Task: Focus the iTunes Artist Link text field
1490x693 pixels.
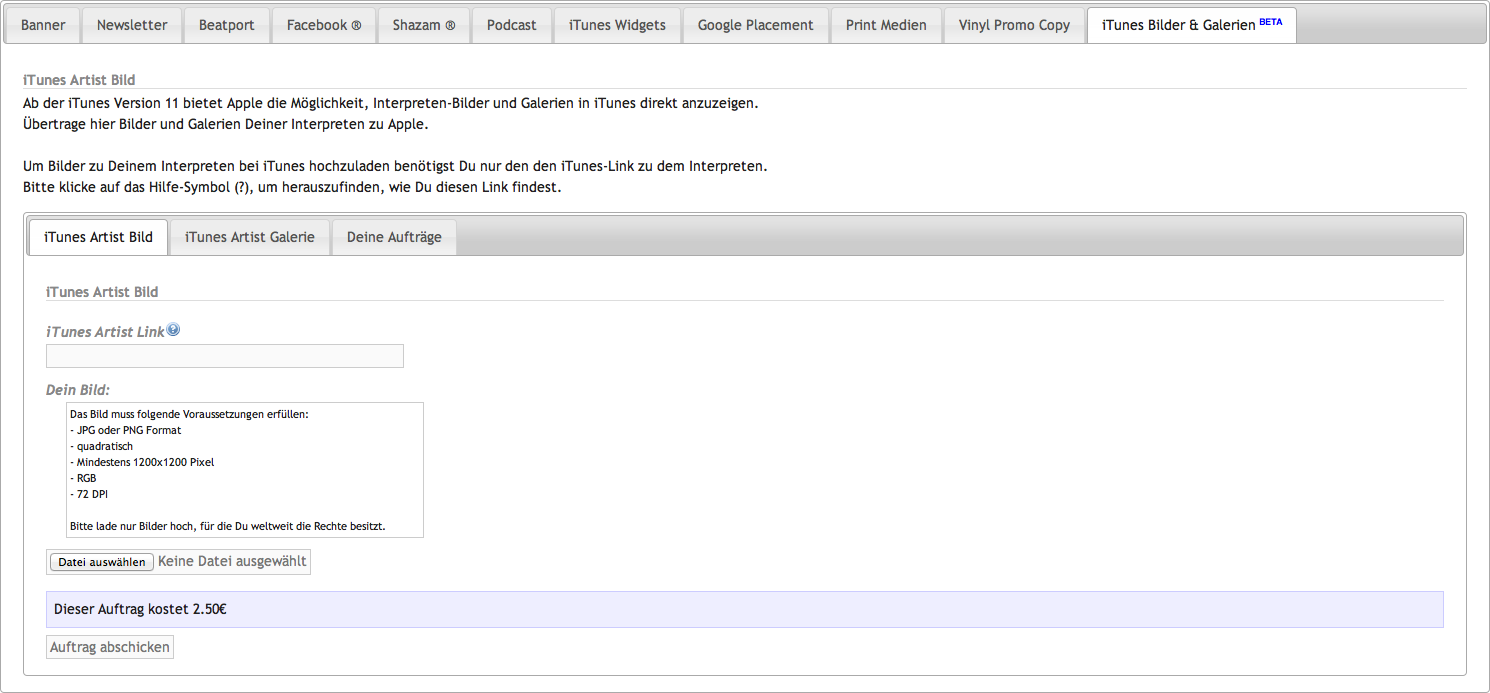Action: [x=225, y=356]
